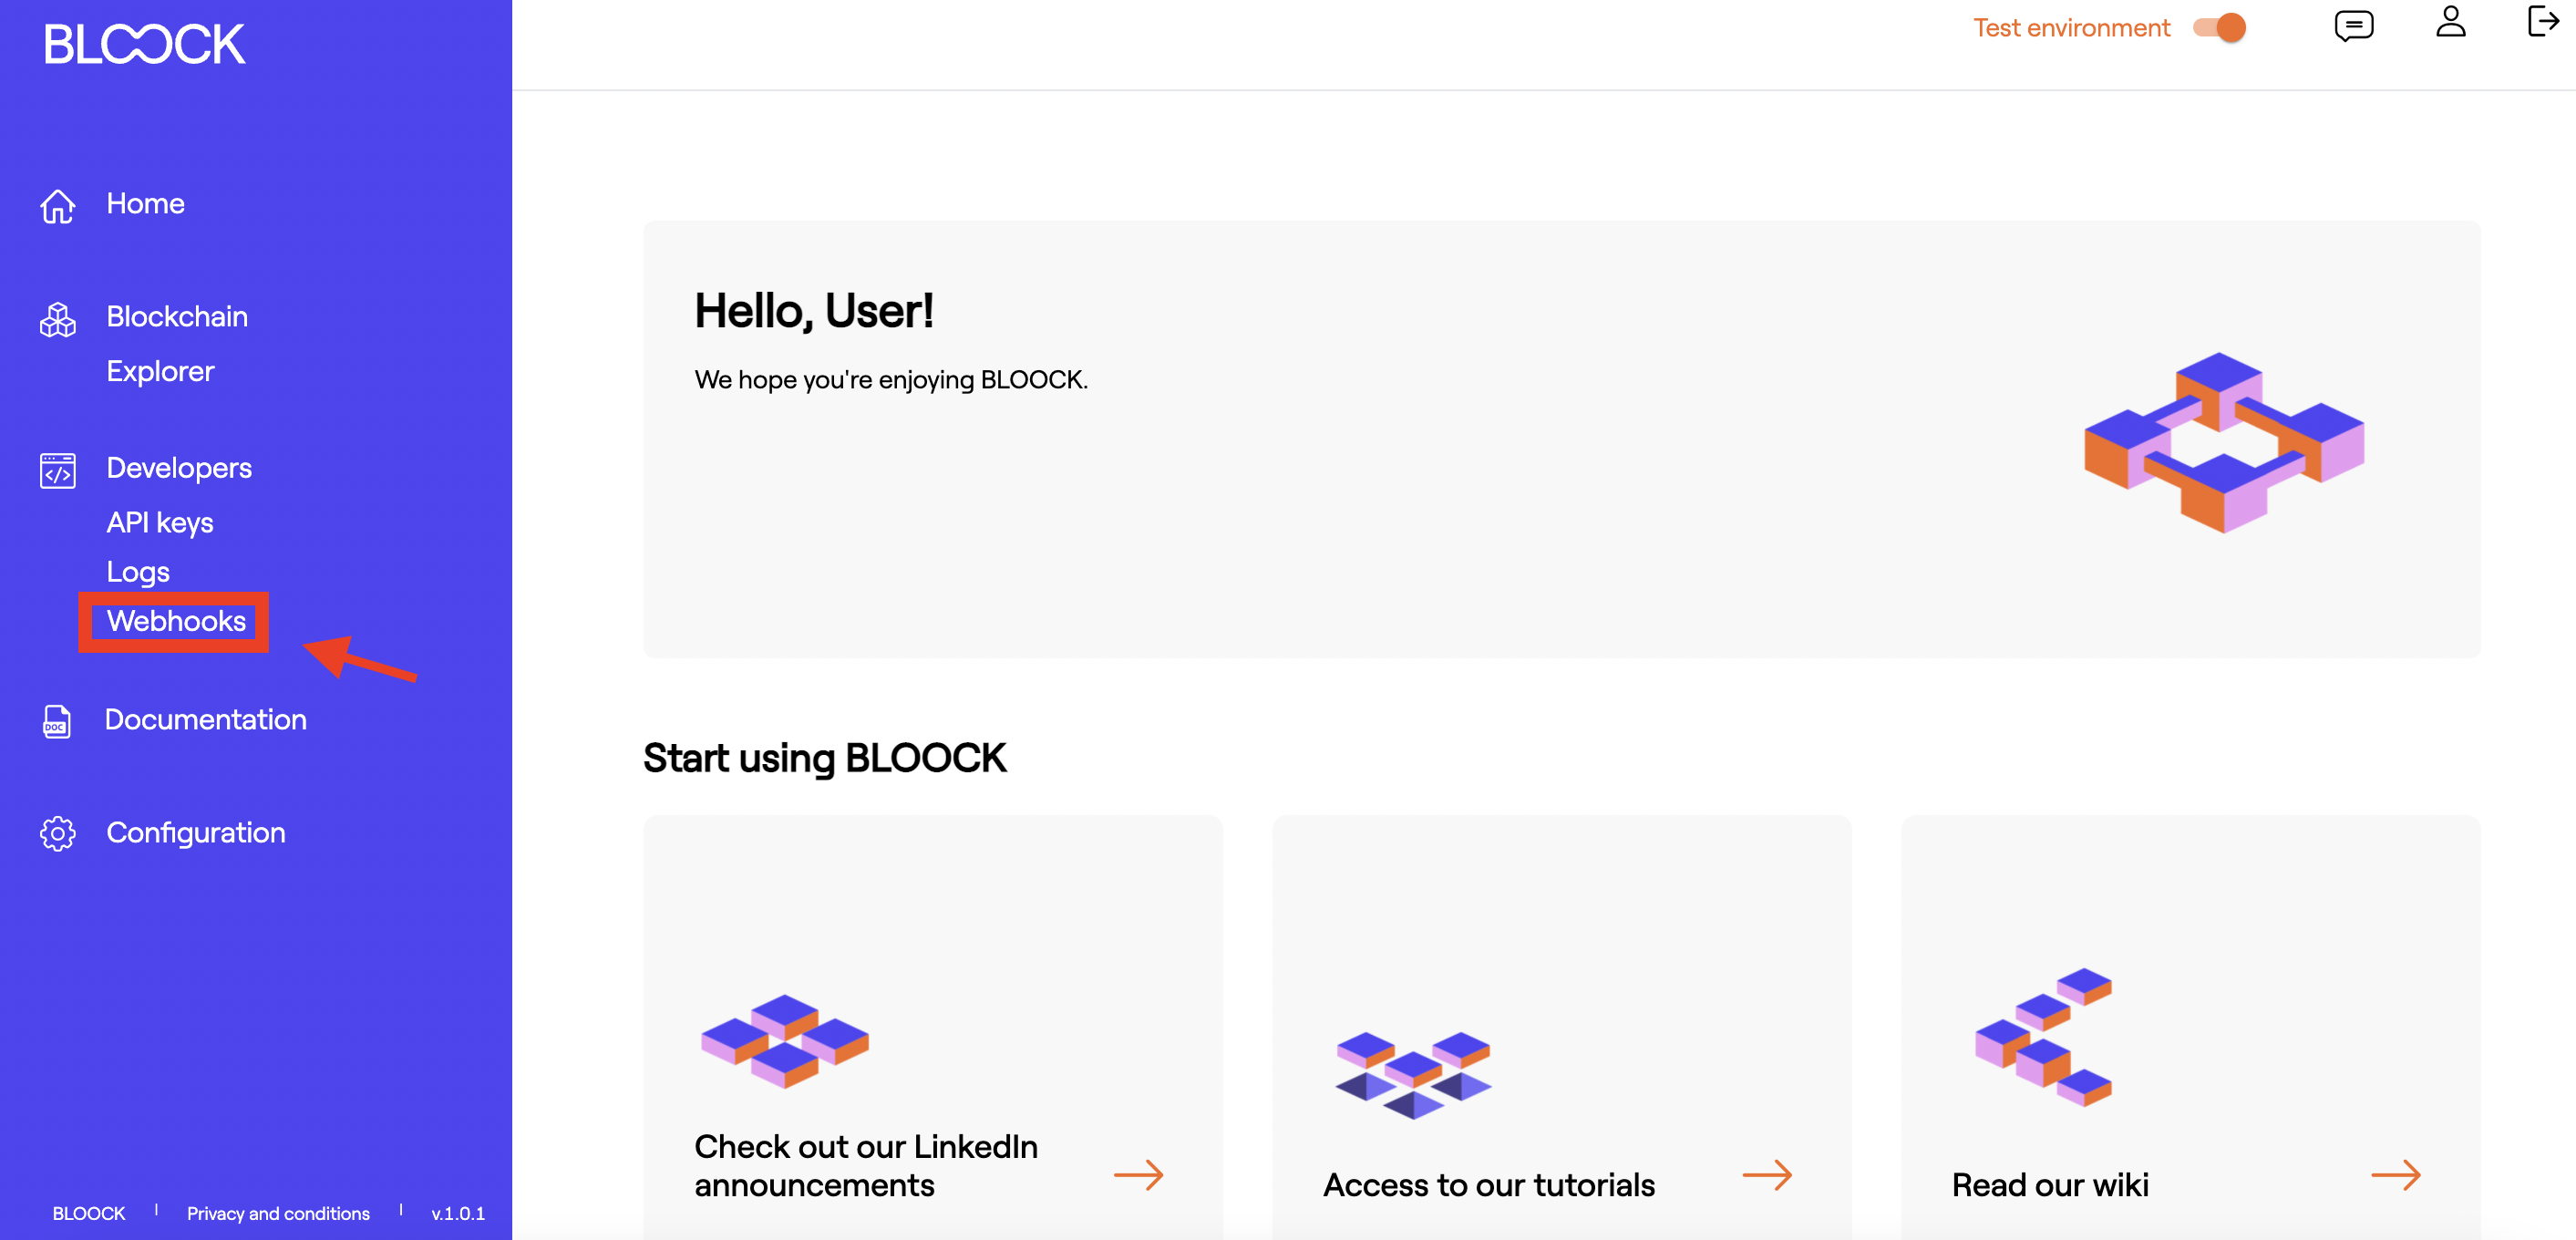Click the Read our wiki link

point(2049,1185)
